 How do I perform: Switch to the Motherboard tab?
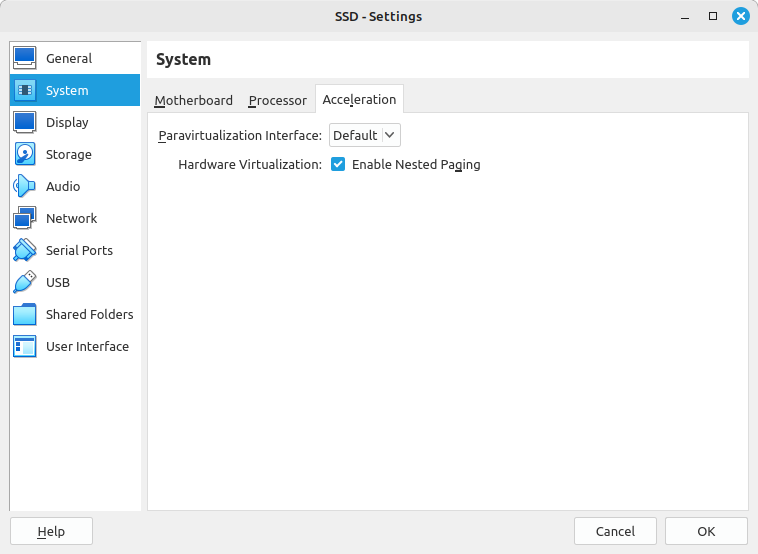193,100
